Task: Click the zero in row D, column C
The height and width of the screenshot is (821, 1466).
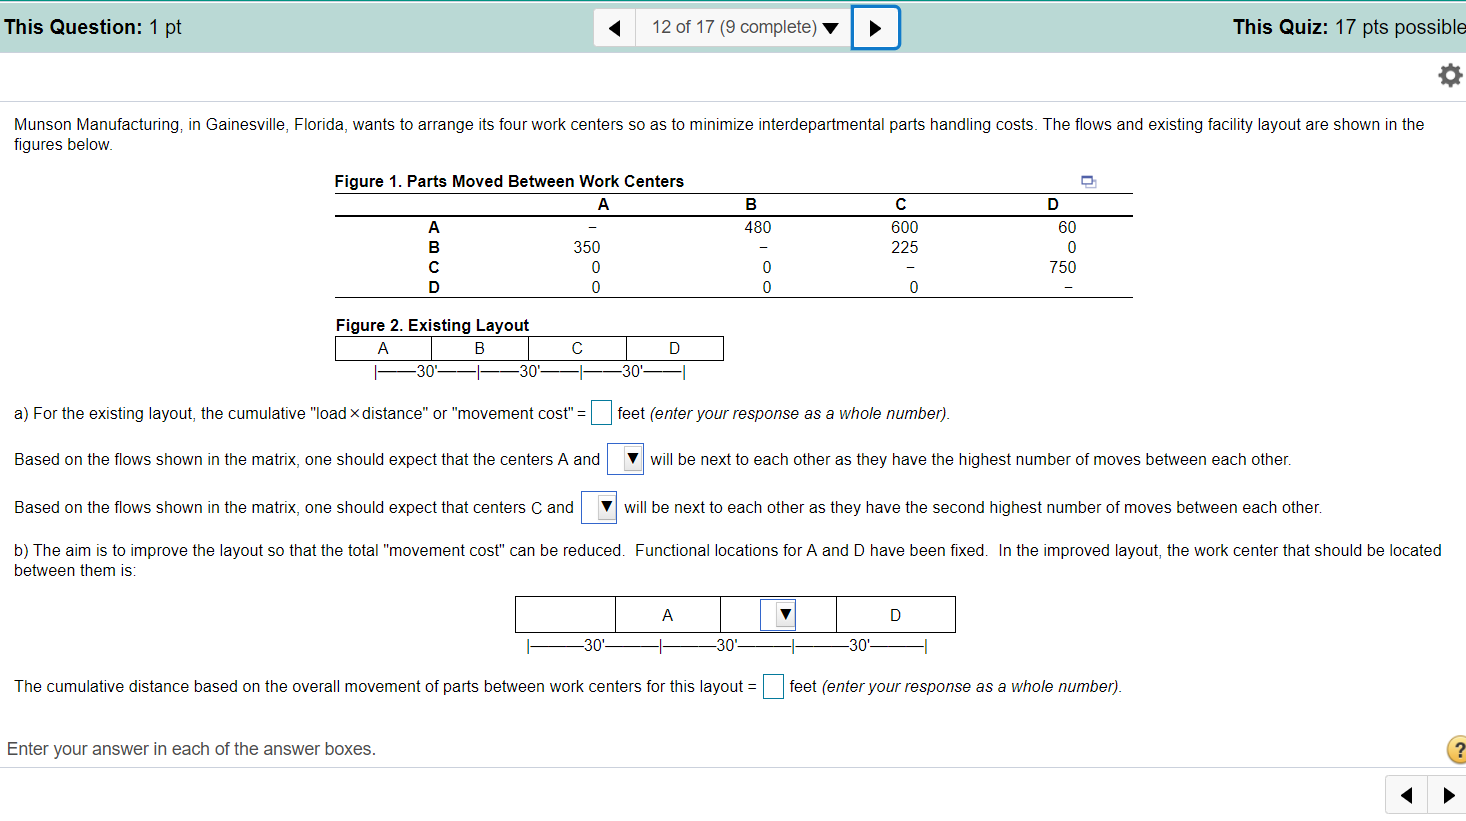Action: pos(914,287)
